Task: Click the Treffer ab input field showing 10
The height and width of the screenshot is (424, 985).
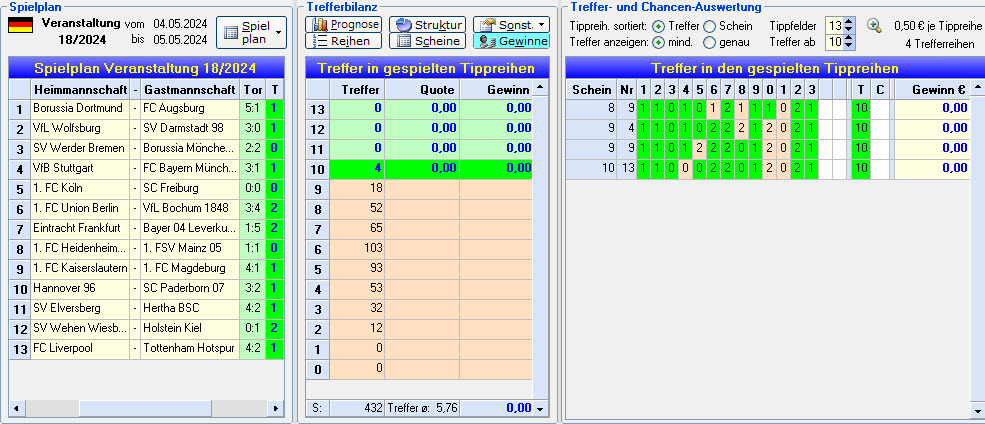Action: pyautogui.click(x=834, y=42)
